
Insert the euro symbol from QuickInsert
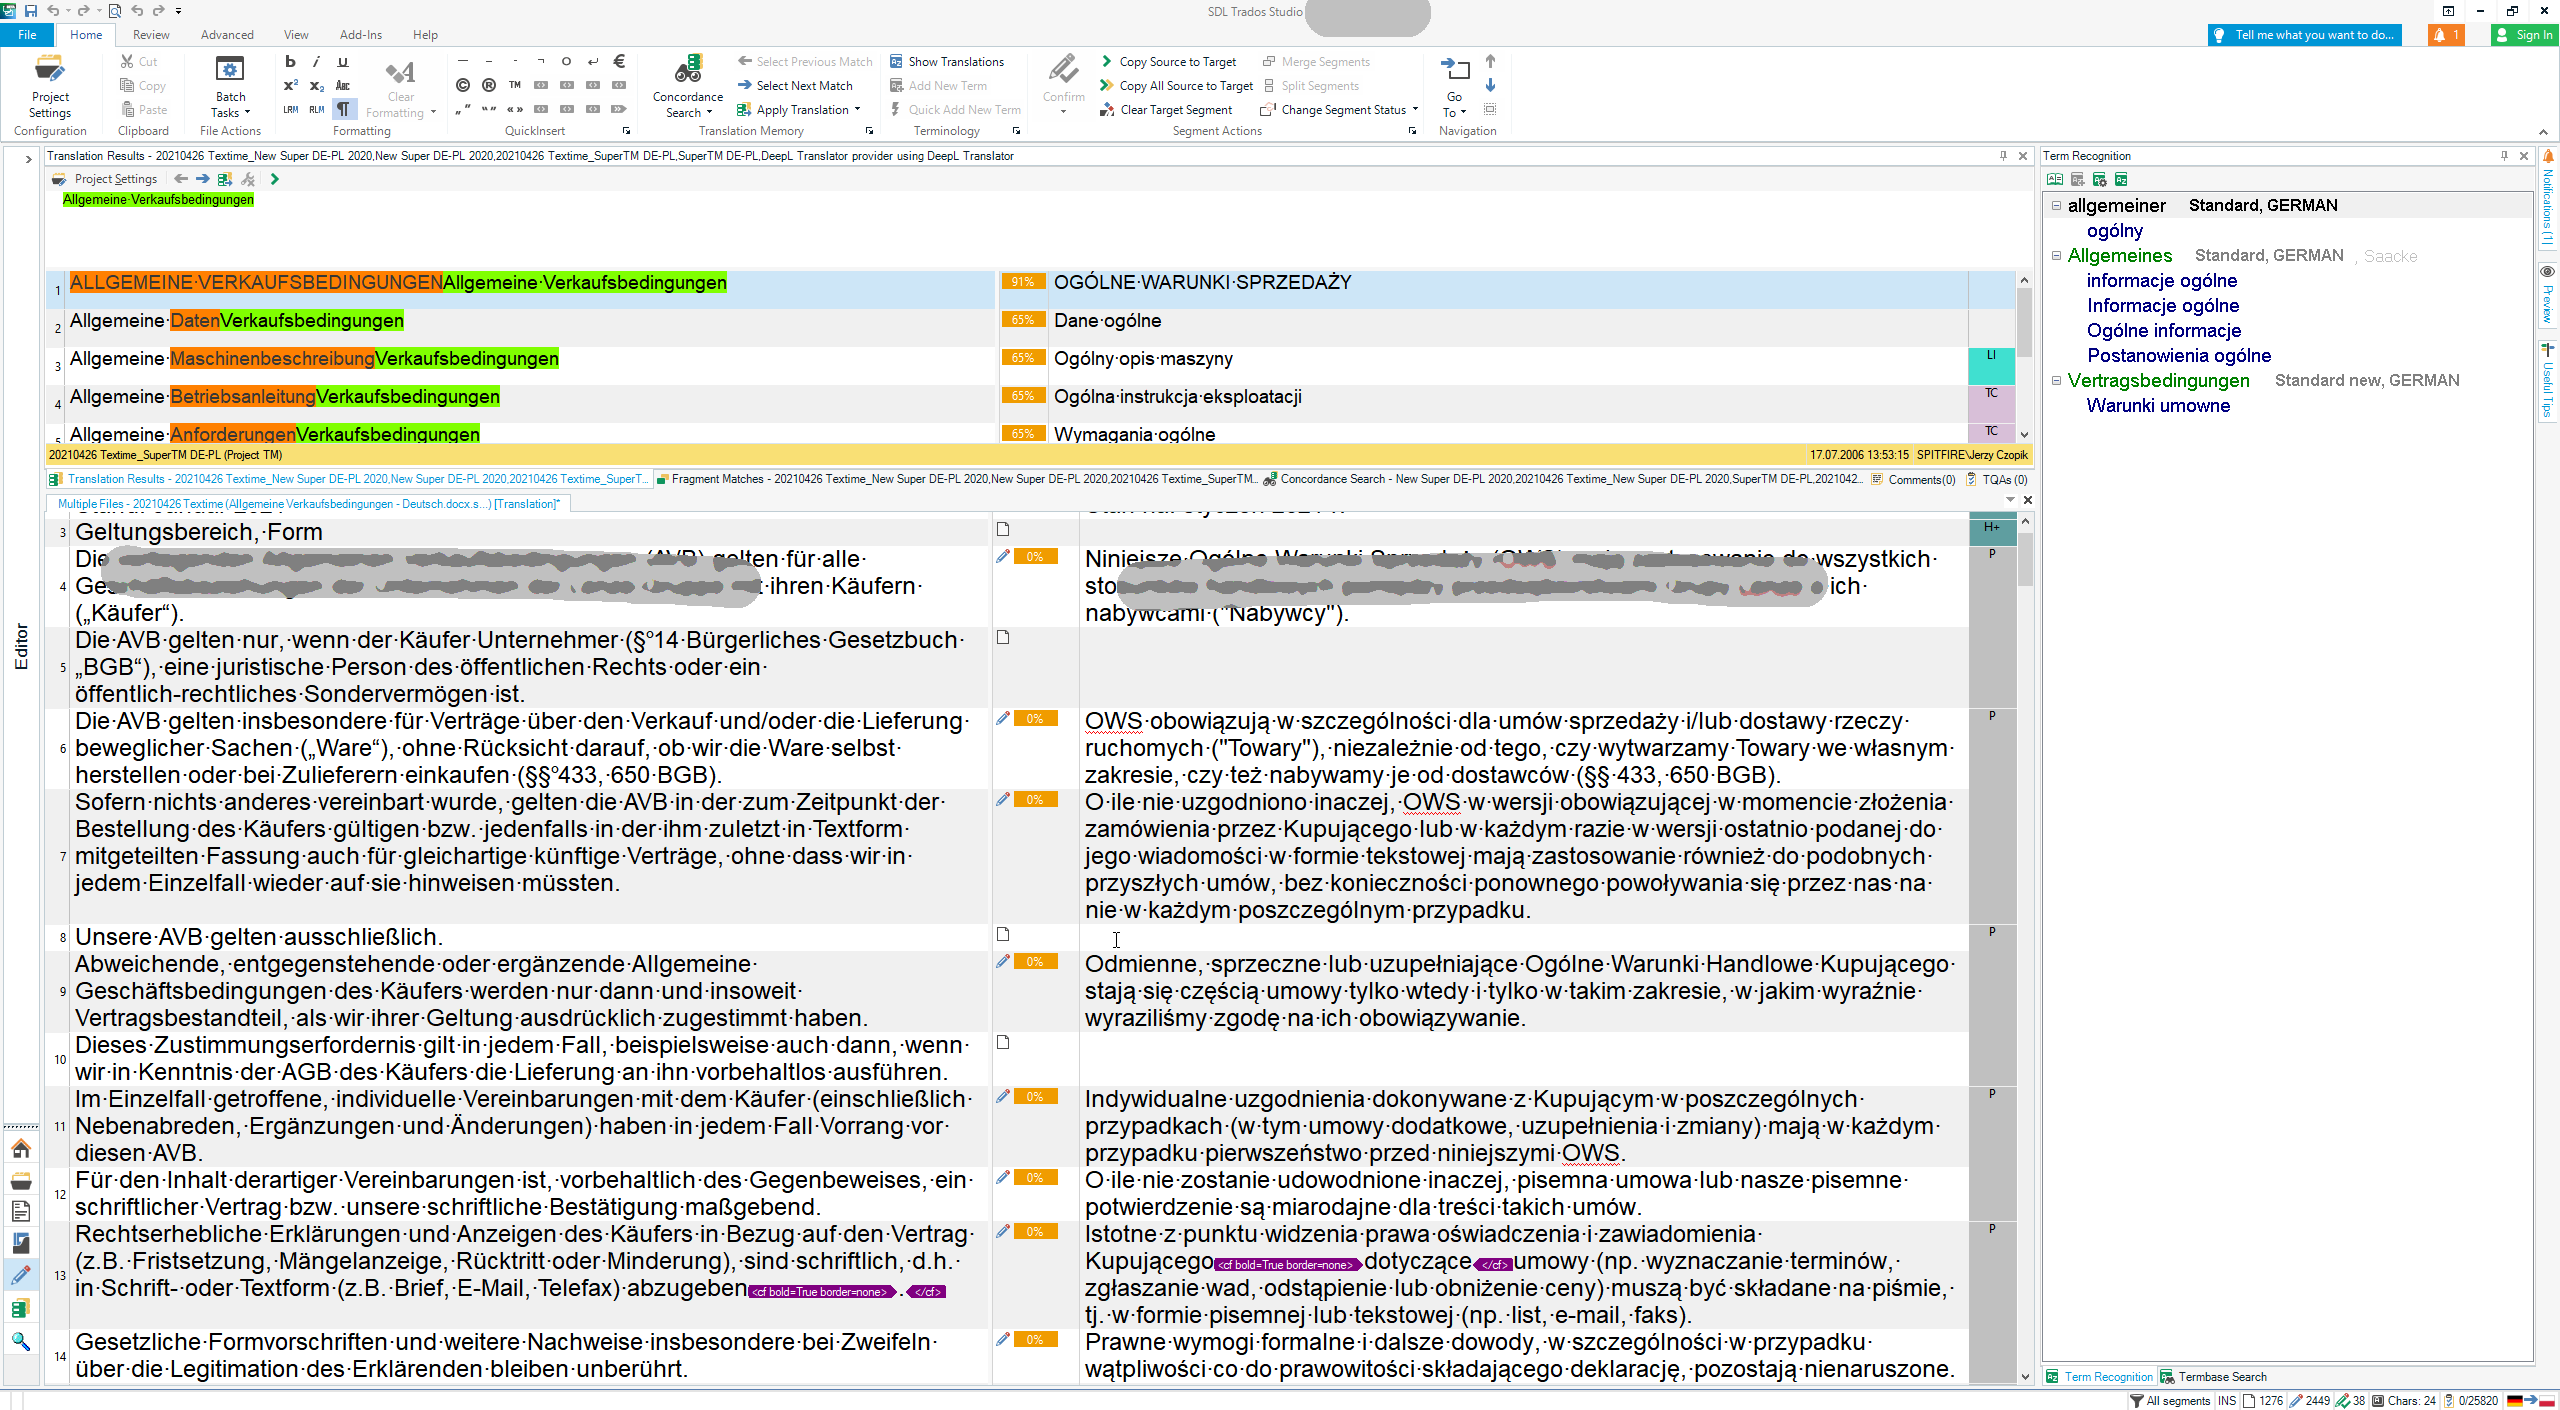coord(620,60)
